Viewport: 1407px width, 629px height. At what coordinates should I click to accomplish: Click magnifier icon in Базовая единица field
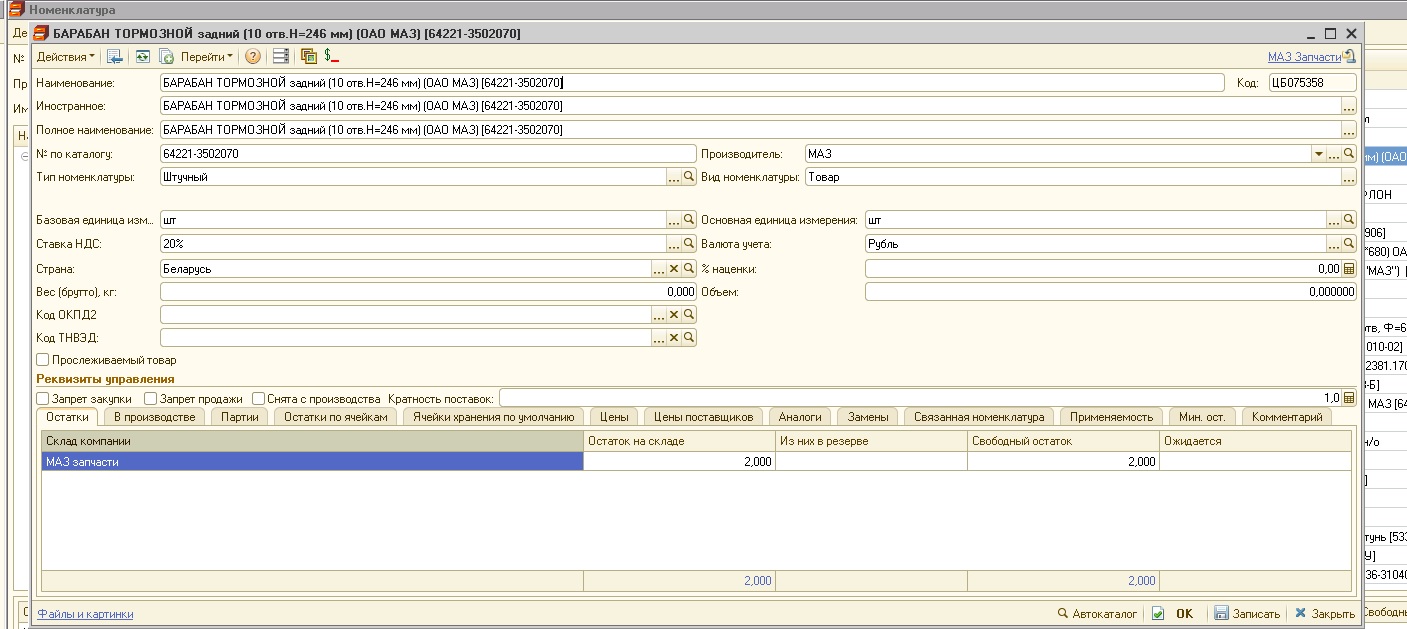[x=689, y=220]
